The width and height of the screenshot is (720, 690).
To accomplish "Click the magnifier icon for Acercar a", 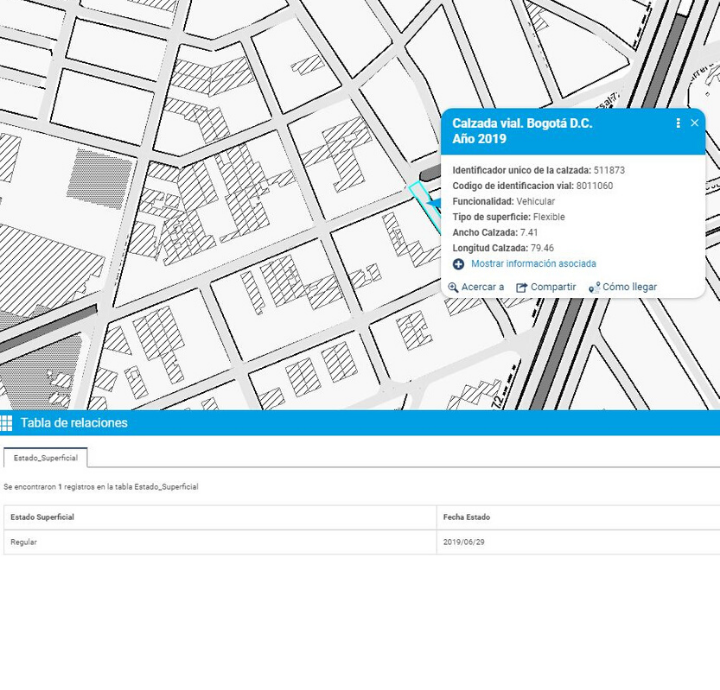I will tap(453, 287).
